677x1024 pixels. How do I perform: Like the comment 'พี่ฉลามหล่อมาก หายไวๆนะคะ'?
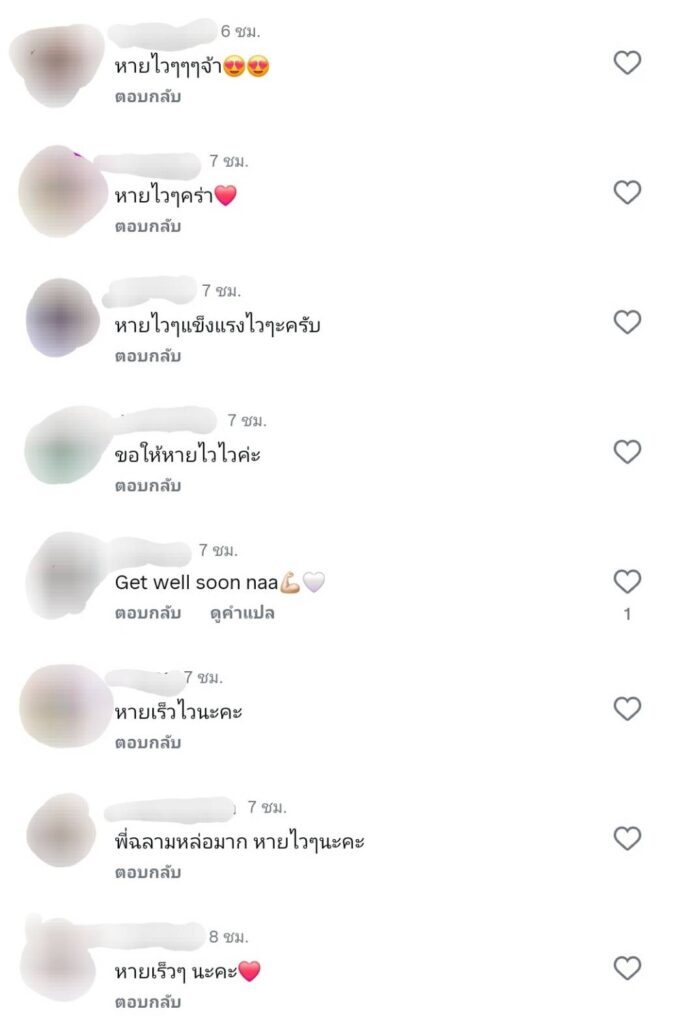(627, 839)
